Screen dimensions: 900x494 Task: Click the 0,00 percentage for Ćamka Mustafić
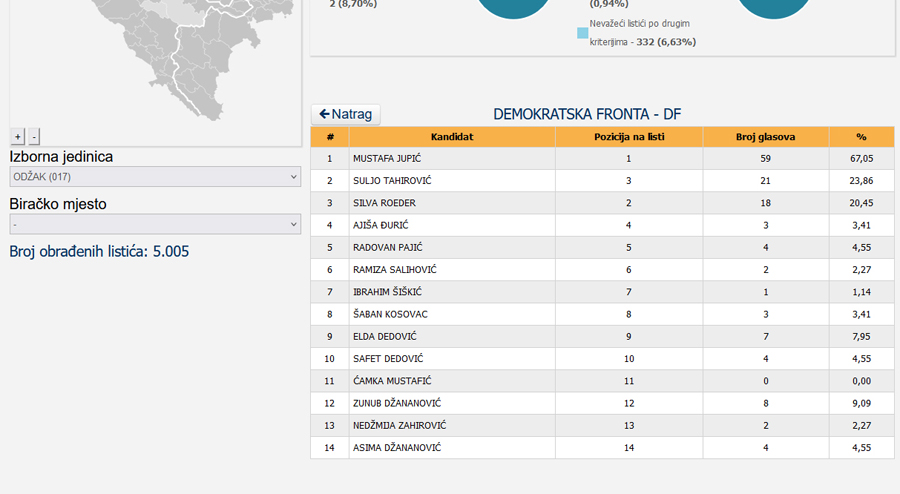pyautogui.click(x=862, y=381)
